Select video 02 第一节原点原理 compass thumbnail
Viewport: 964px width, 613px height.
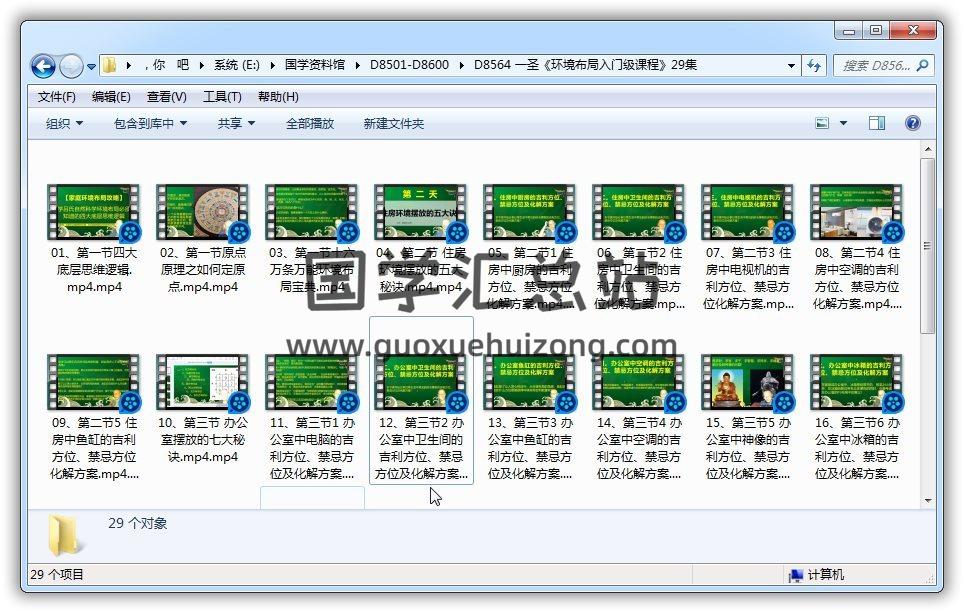point(203,212)
